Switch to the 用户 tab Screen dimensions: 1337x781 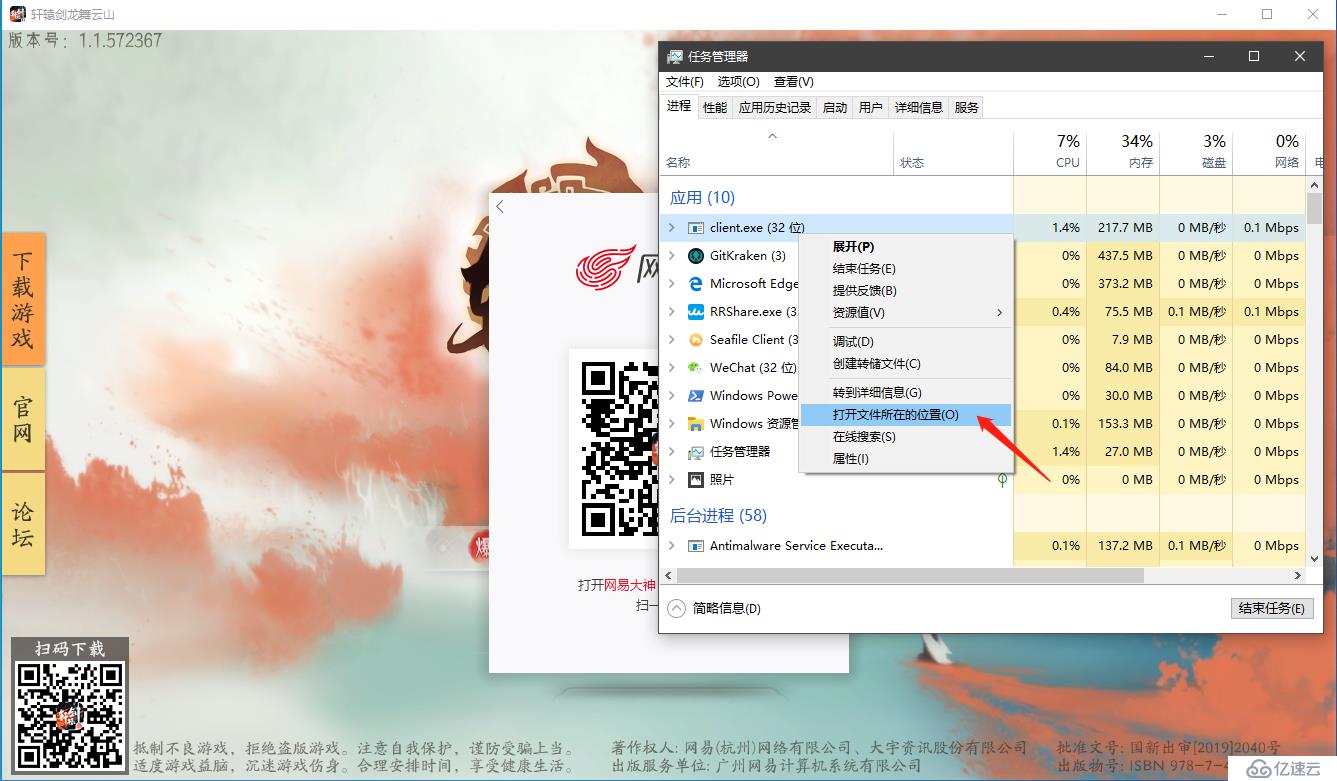[871, 107]
